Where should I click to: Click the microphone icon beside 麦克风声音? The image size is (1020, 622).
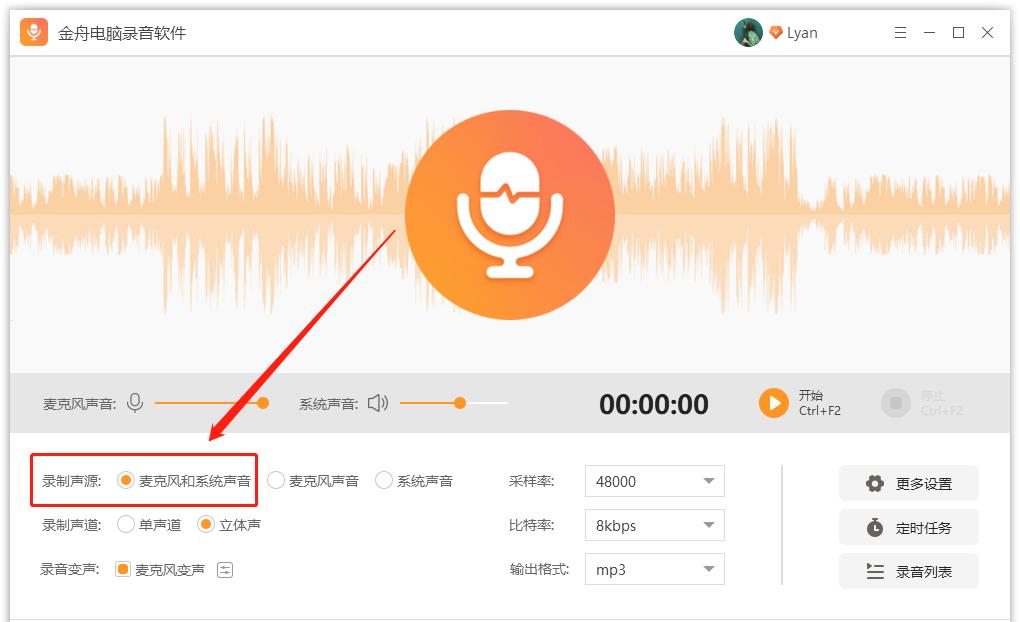(135, 404)
